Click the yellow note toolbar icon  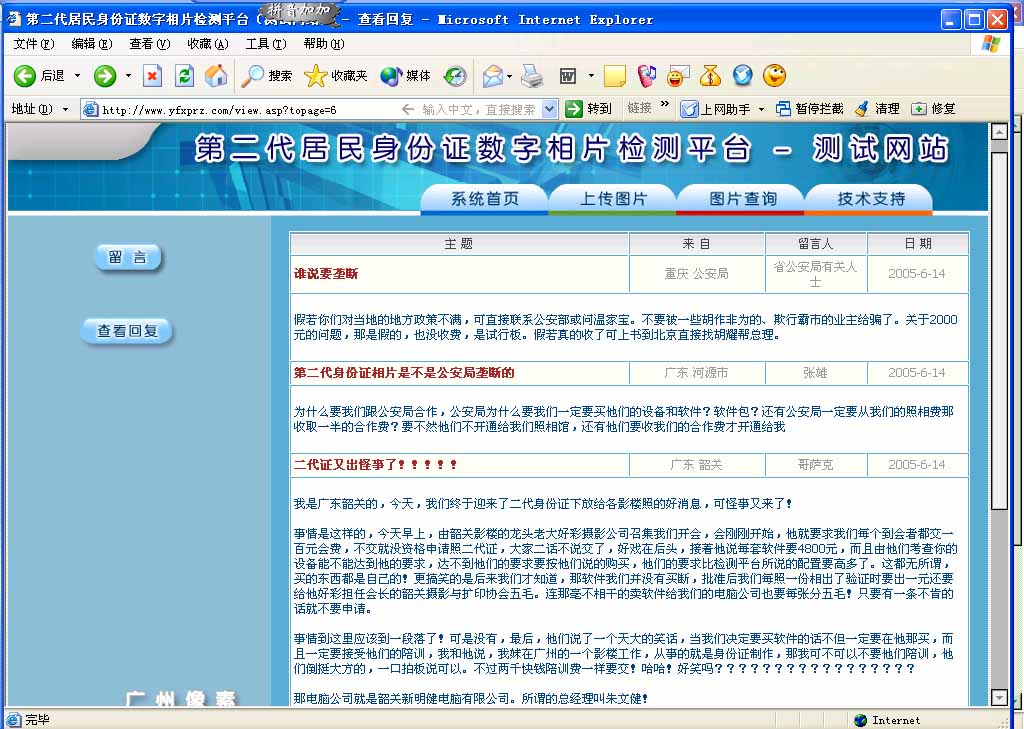(615, 76)
